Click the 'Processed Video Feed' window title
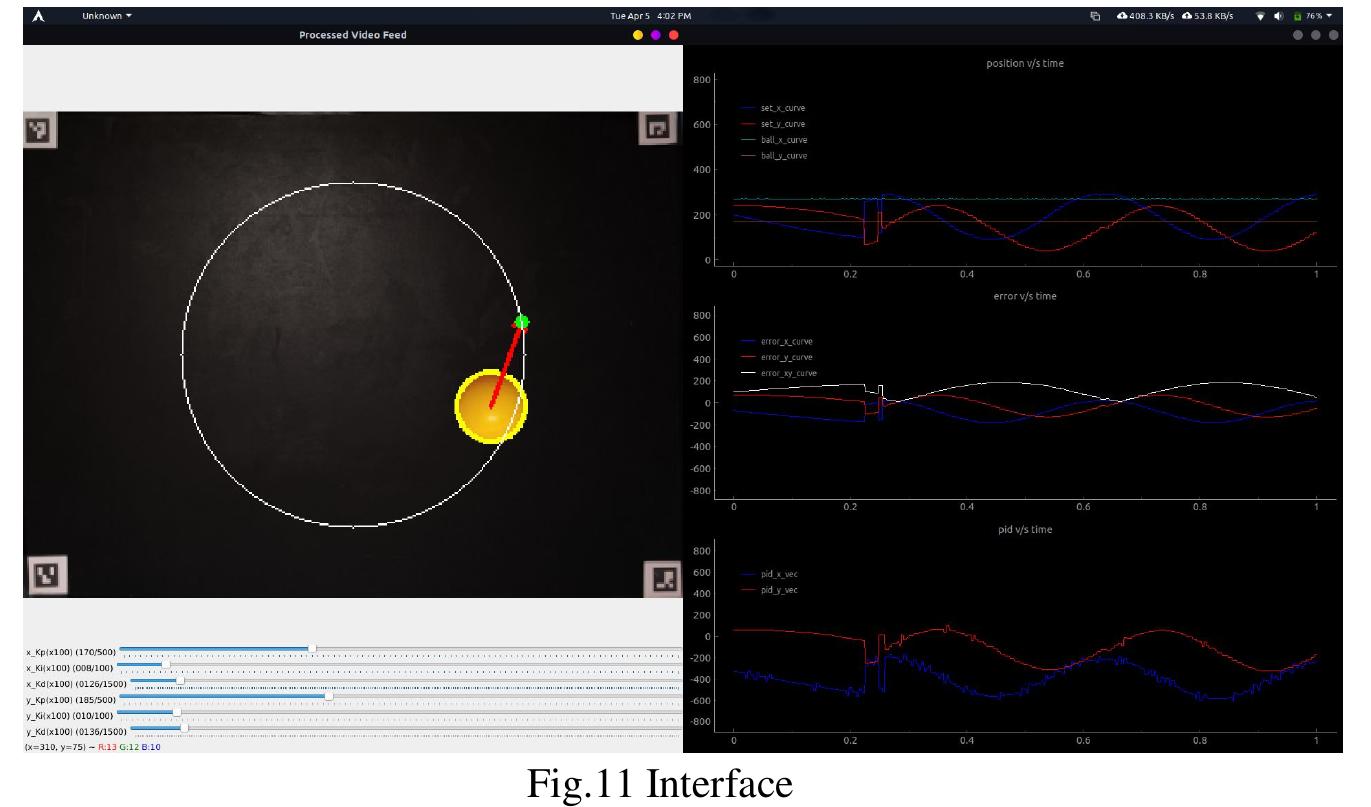This screenshot has height=807, width=1371. pos(353,35)
